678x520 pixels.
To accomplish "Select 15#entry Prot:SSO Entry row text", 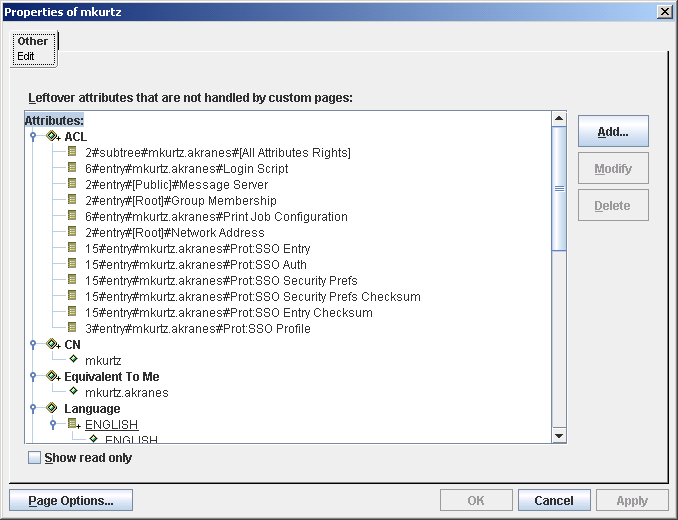I will (198, 249).
